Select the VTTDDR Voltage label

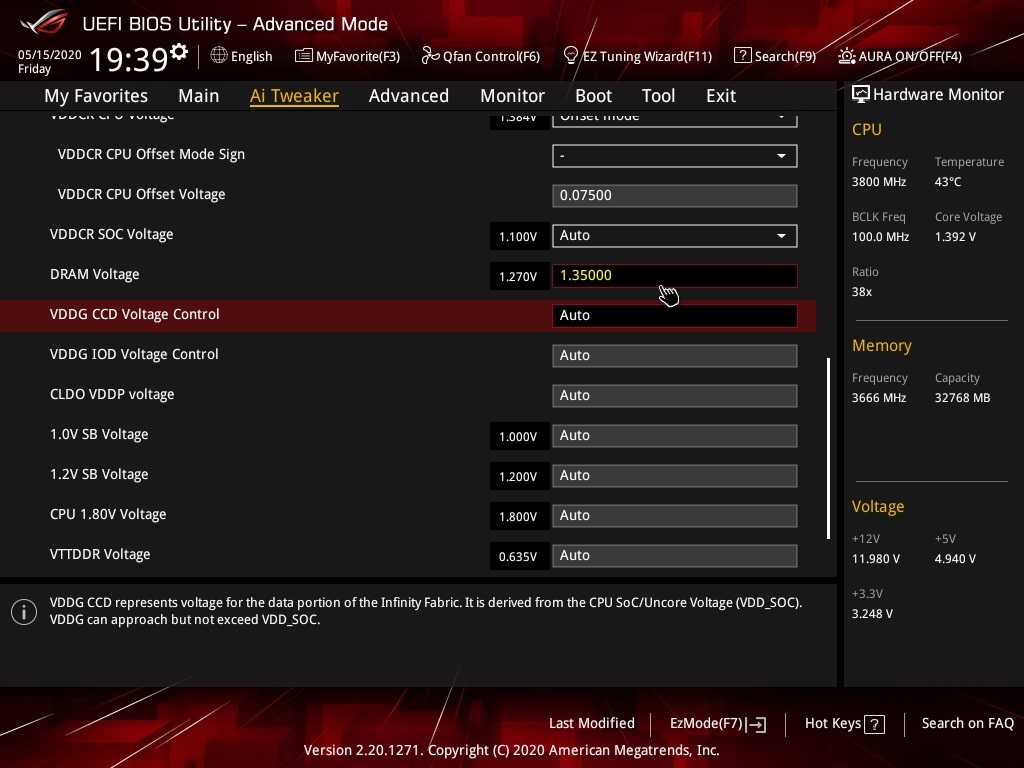point(100,554)
